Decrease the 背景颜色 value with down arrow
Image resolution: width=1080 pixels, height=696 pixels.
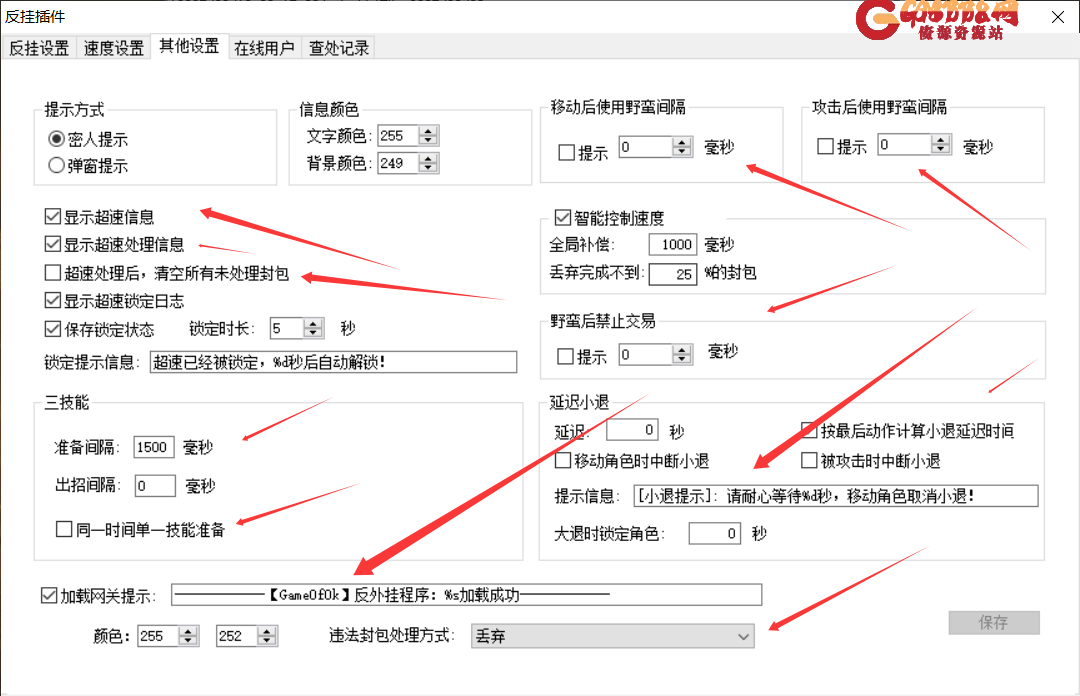429,168
